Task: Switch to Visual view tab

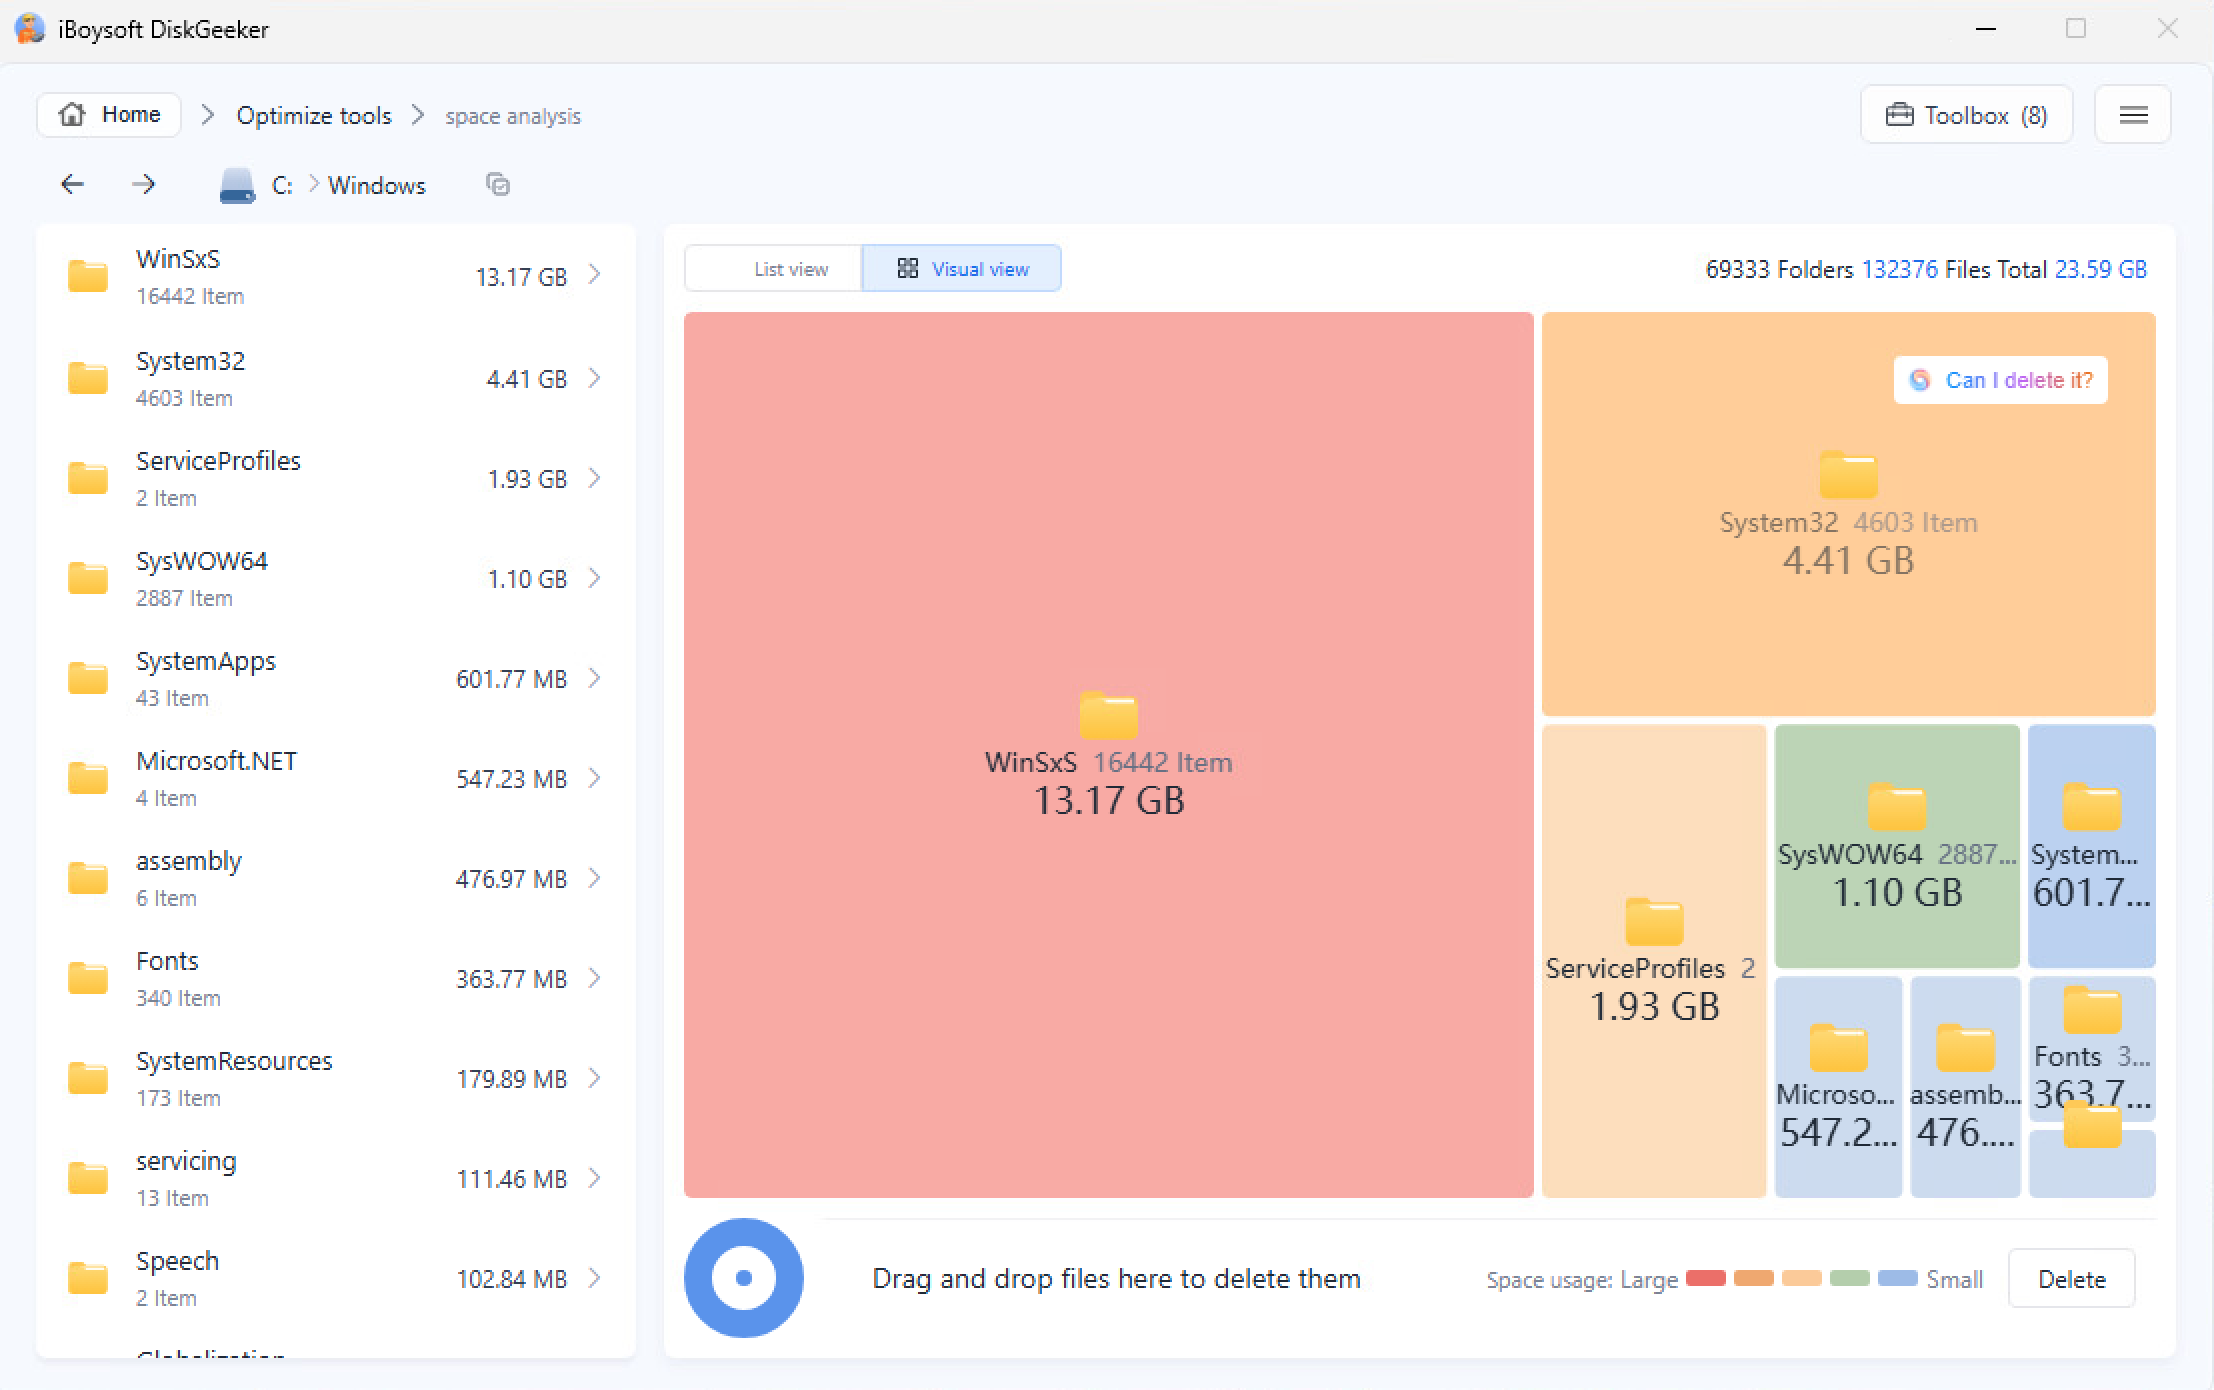Action: (961, 268)
